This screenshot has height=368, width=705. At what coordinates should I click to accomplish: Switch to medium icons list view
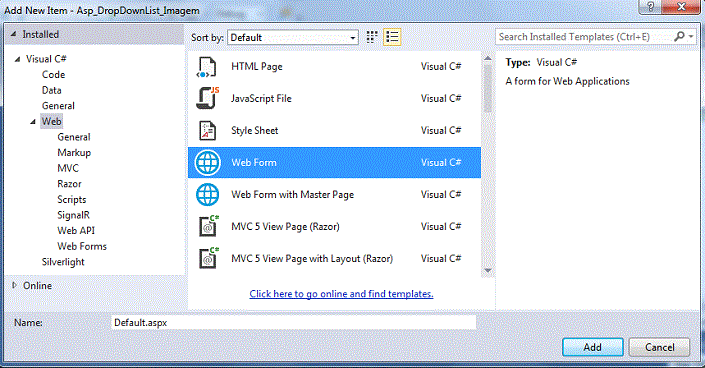tap(392, 37)
